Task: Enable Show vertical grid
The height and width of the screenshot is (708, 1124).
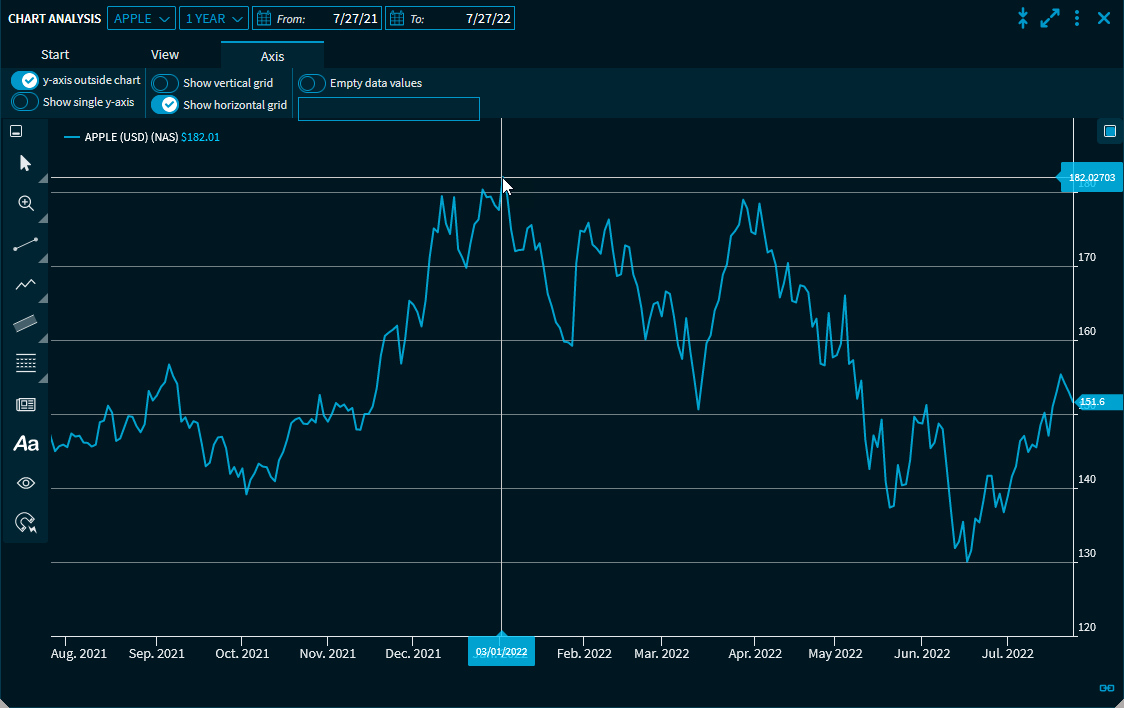Action: 165,83
